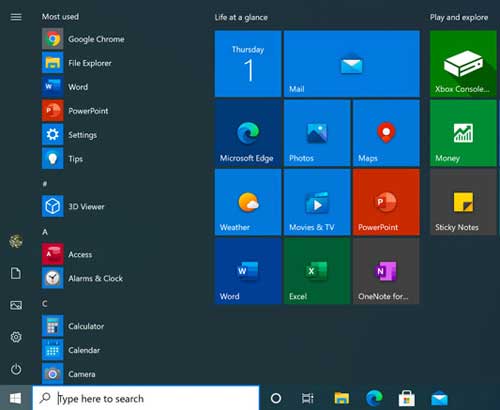The width and height of the screenshot is (500, 410).
Task: Open PowerPoint in the Most used list
Action: [75, 111]
